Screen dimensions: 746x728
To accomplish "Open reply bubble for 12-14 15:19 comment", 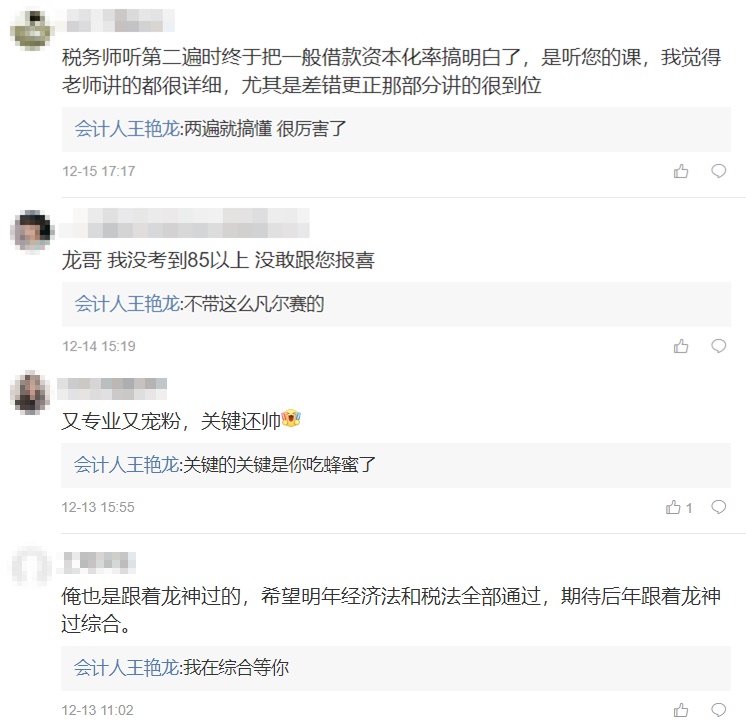I will 718,346.
